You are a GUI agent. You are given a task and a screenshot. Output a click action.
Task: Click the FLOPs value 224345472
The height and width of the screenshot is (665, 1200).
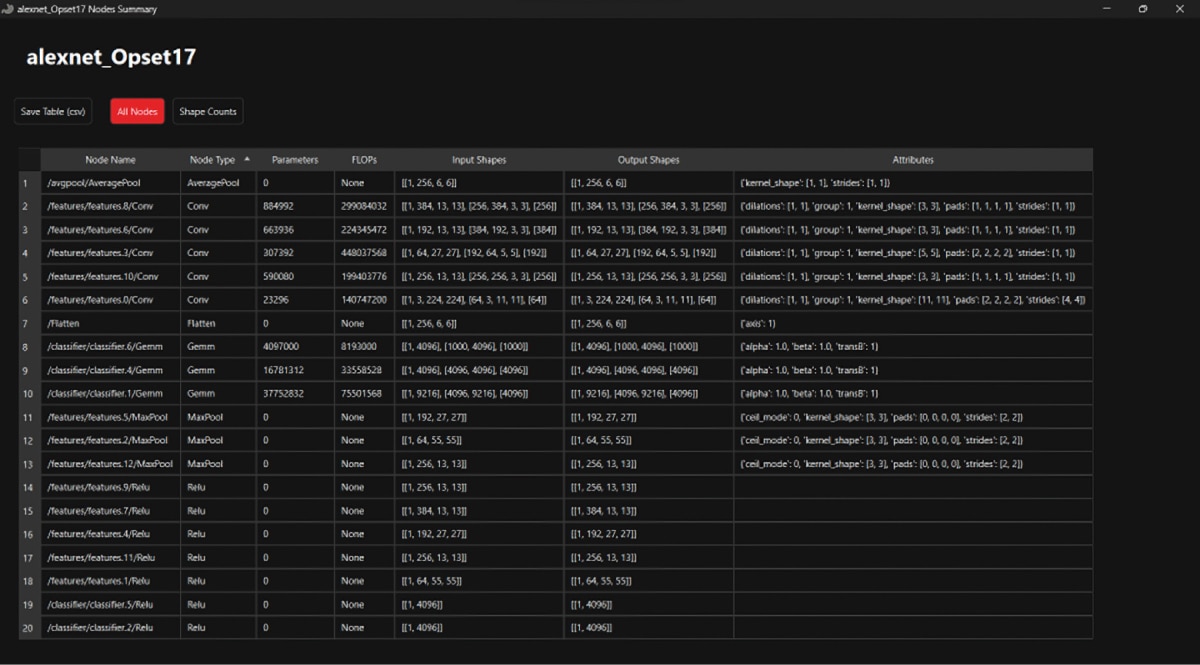pos(364,230)
